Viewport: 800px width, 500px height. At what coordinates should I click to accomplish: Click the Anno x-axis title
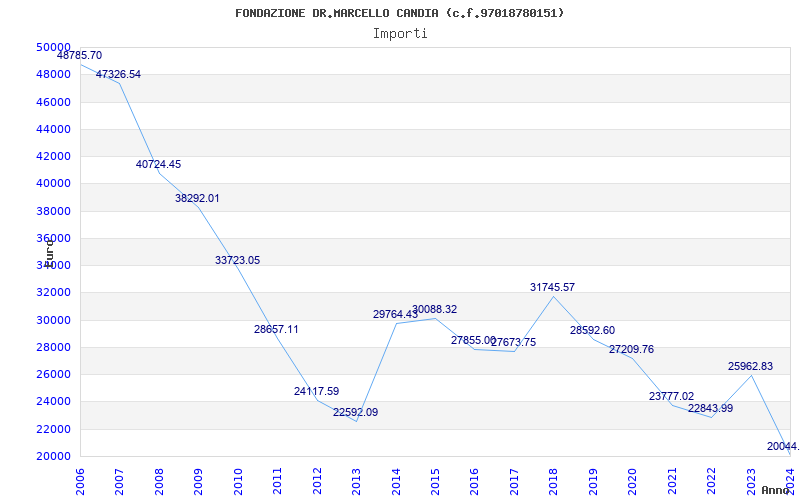[776, 490]
